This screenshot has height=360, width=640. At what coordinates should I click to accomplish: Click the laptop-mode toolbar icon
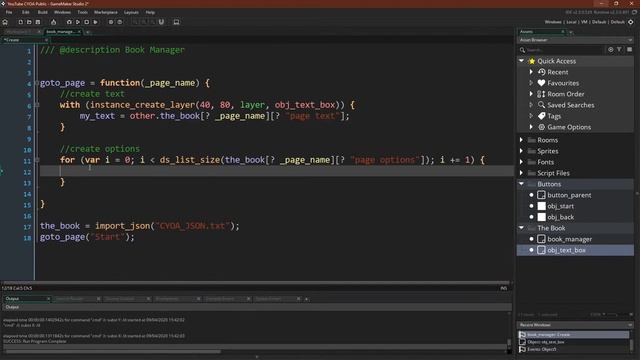(176, 22)
